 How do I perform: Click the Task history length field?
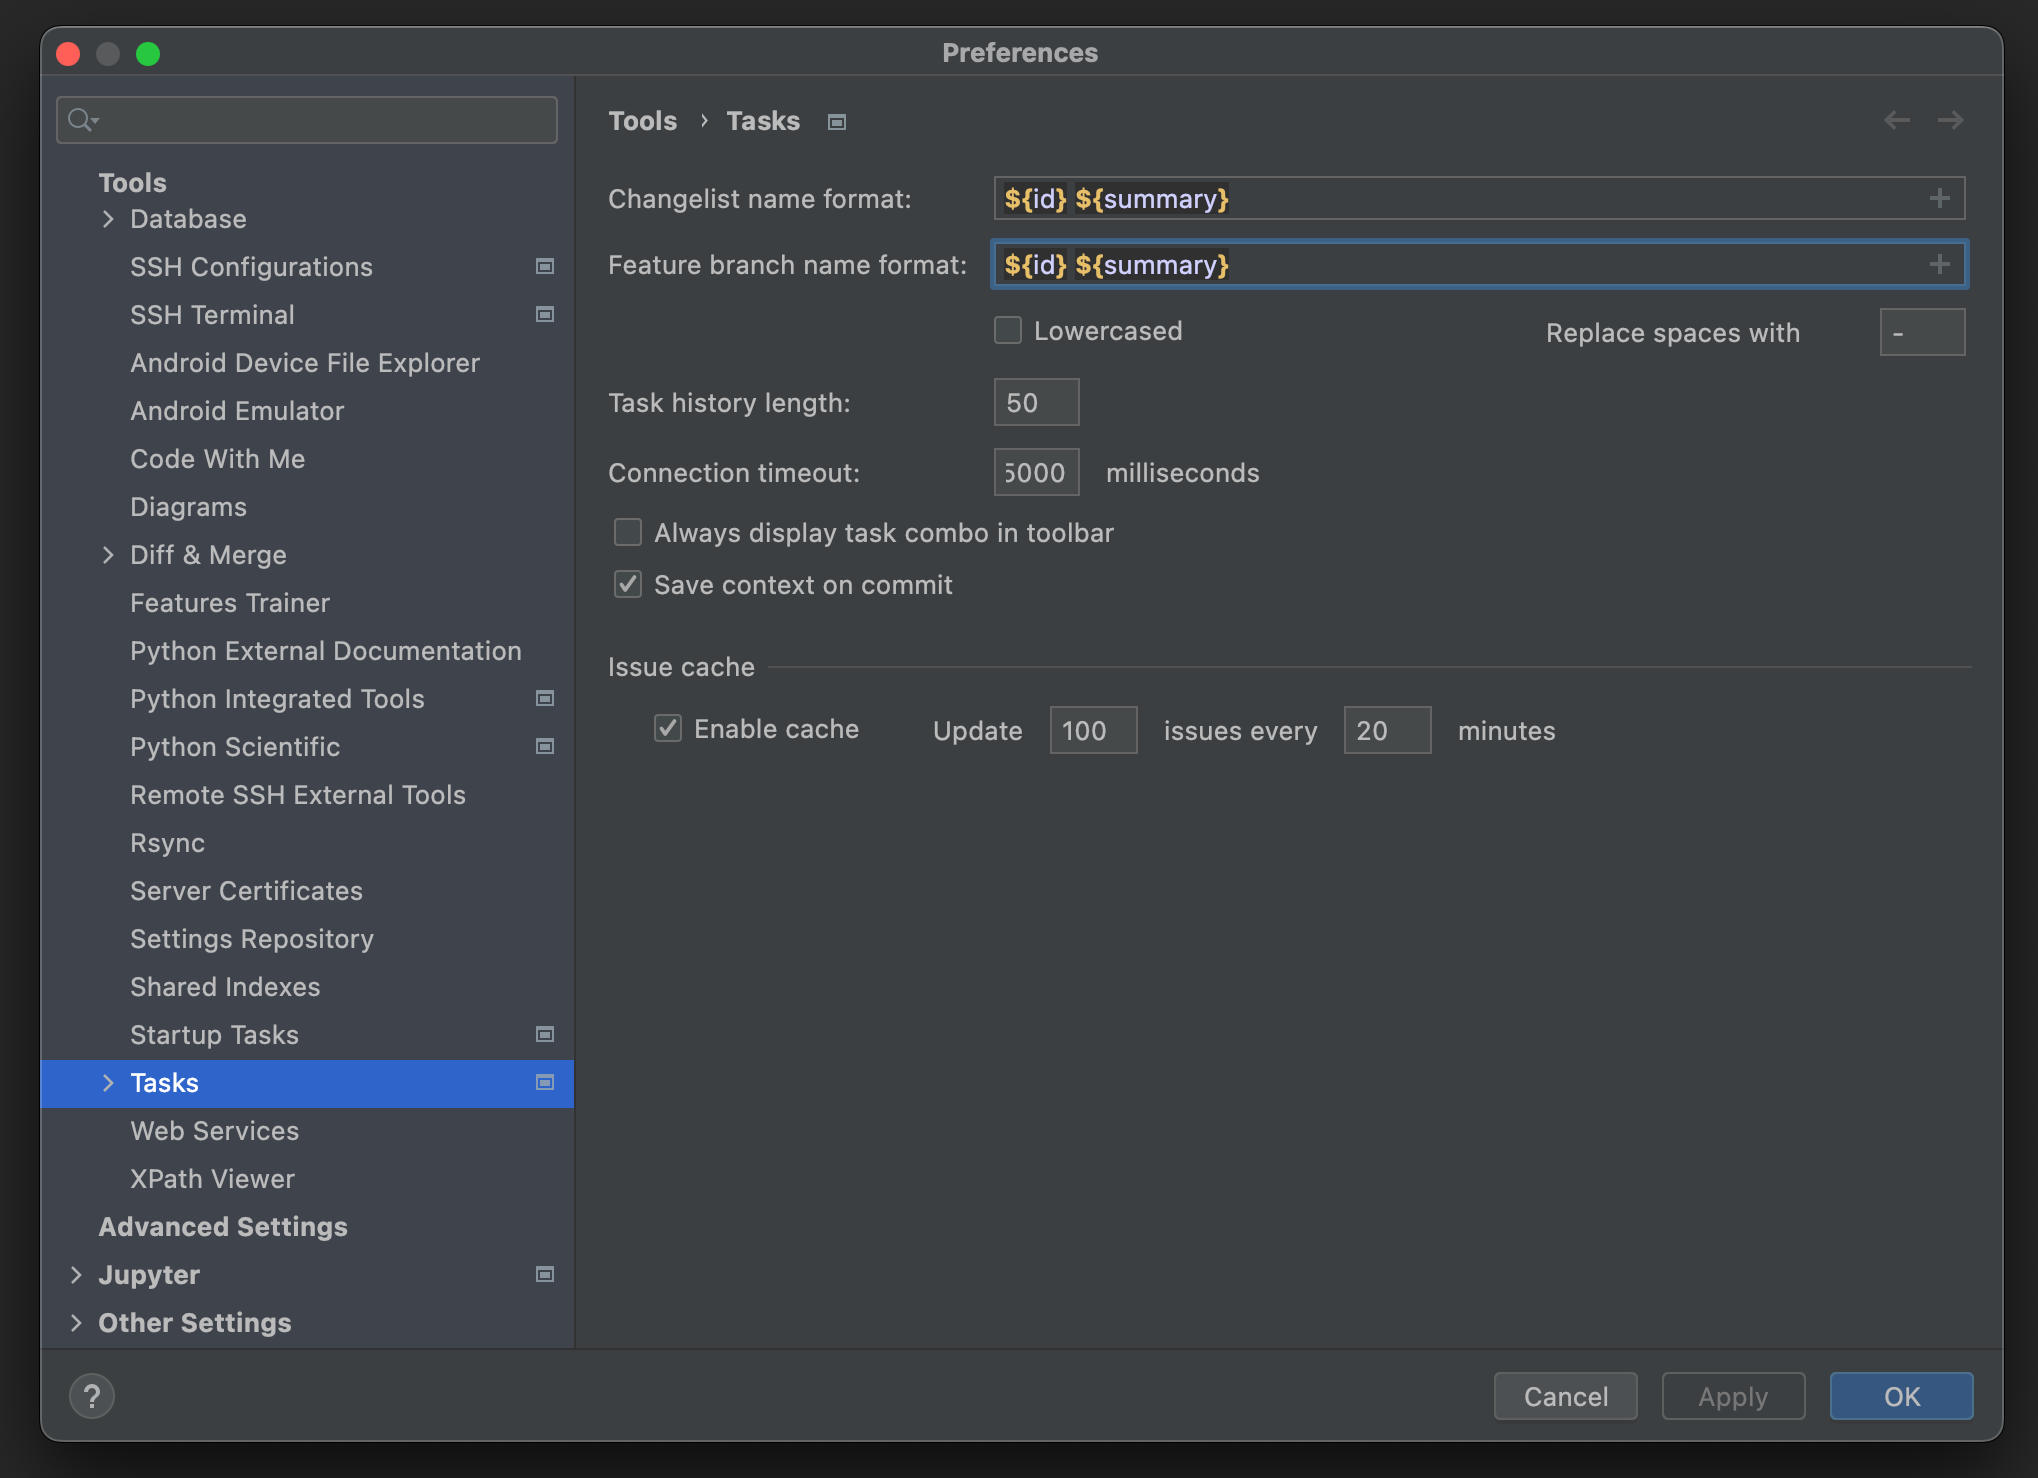click(x=1036, y=402)
